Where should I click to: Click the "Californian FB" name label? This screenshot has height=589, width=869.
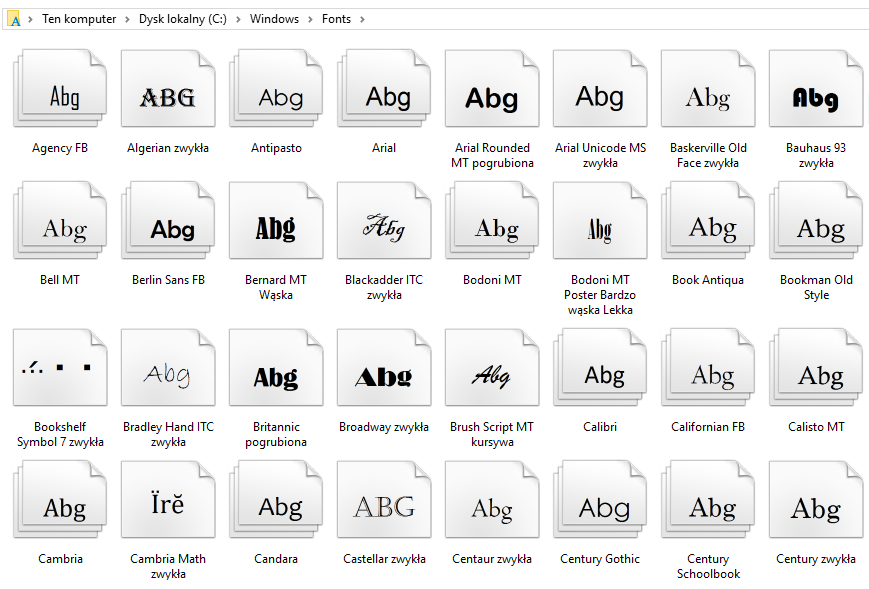click(x=708, y=427)
